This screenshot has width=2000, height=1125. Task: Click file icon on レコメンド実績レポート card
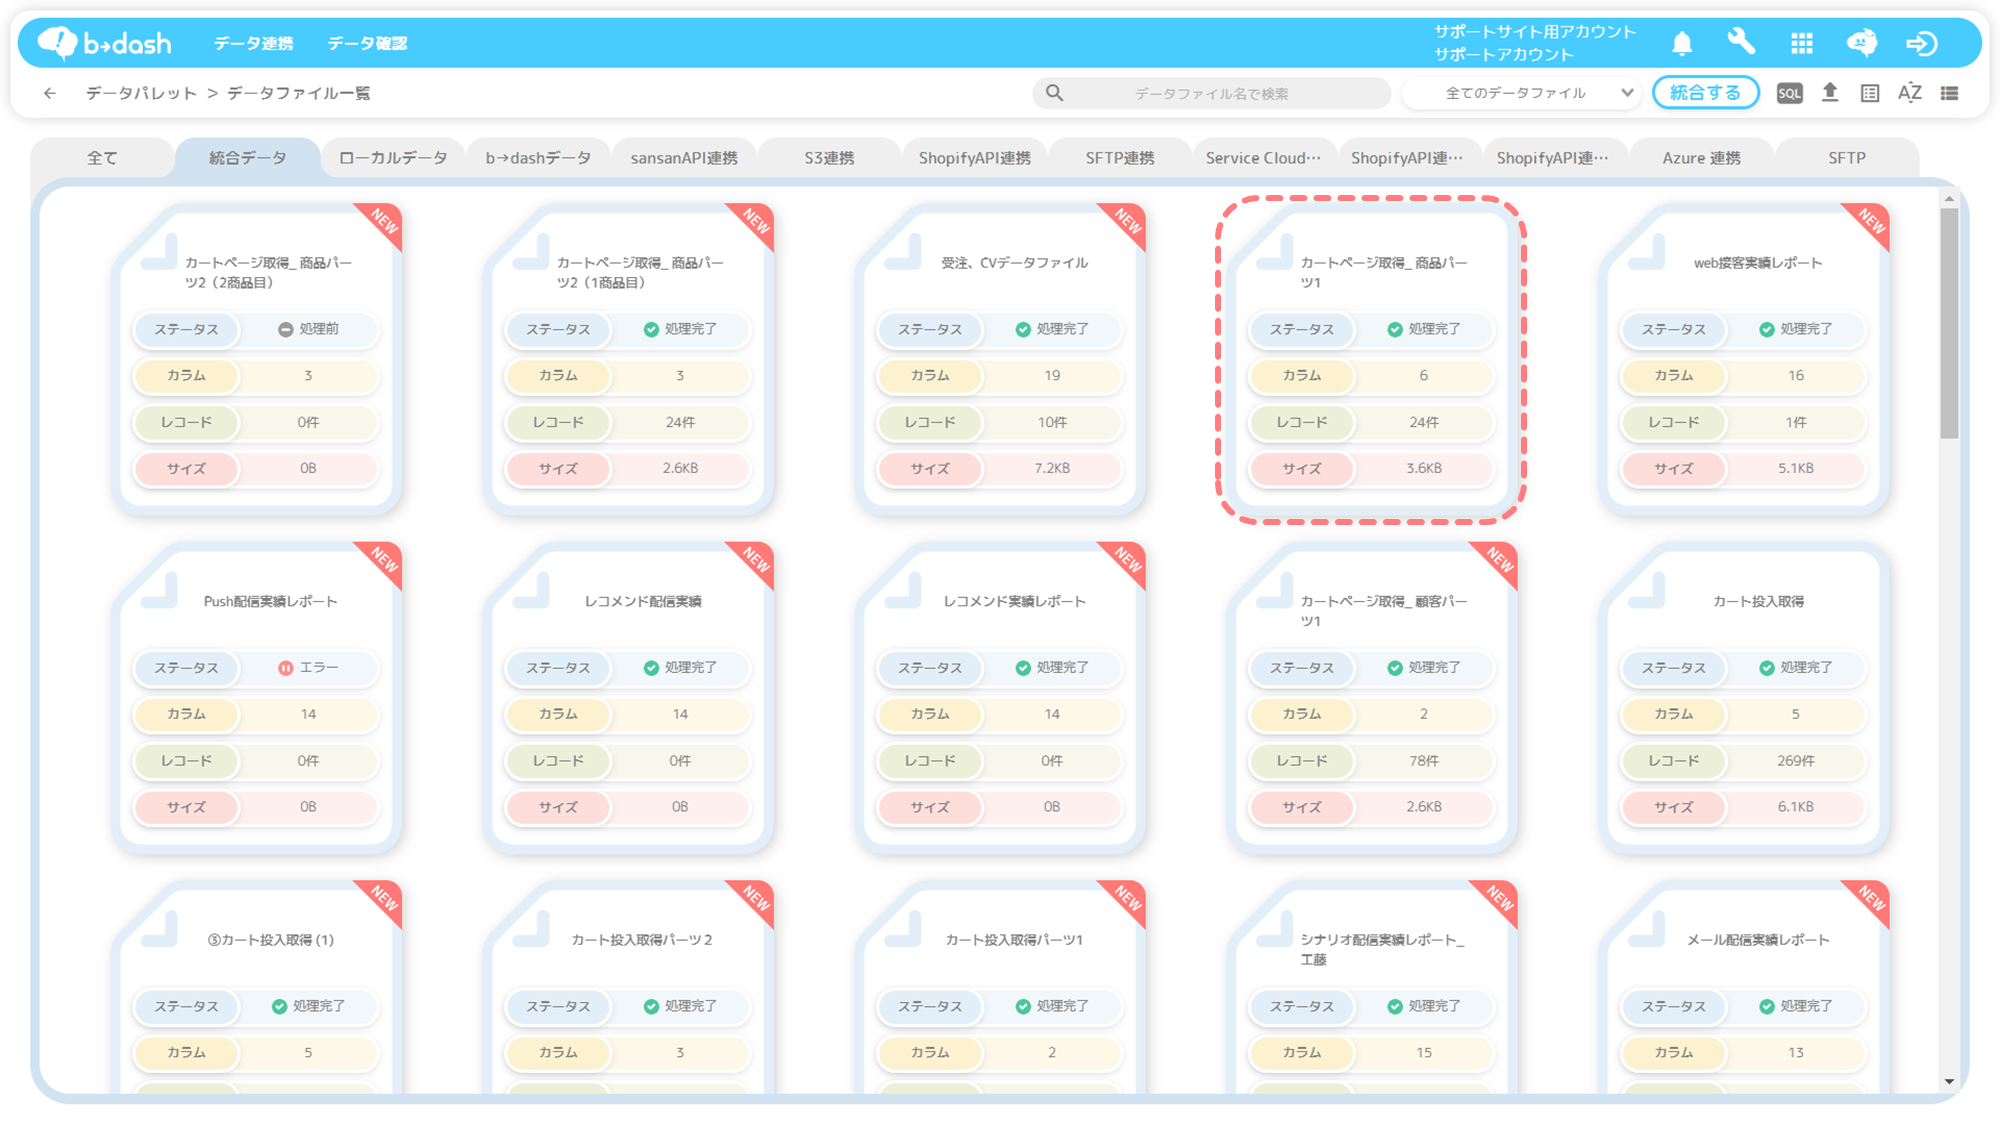[x=903, y=591]
